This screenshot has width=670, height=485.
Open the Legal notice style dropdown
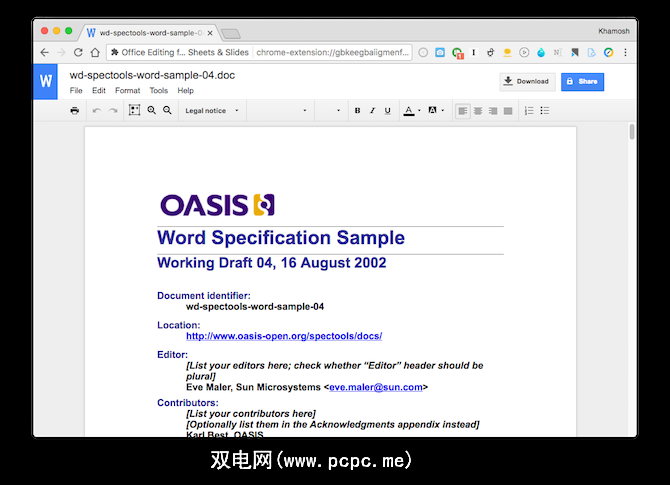(212, 111)
